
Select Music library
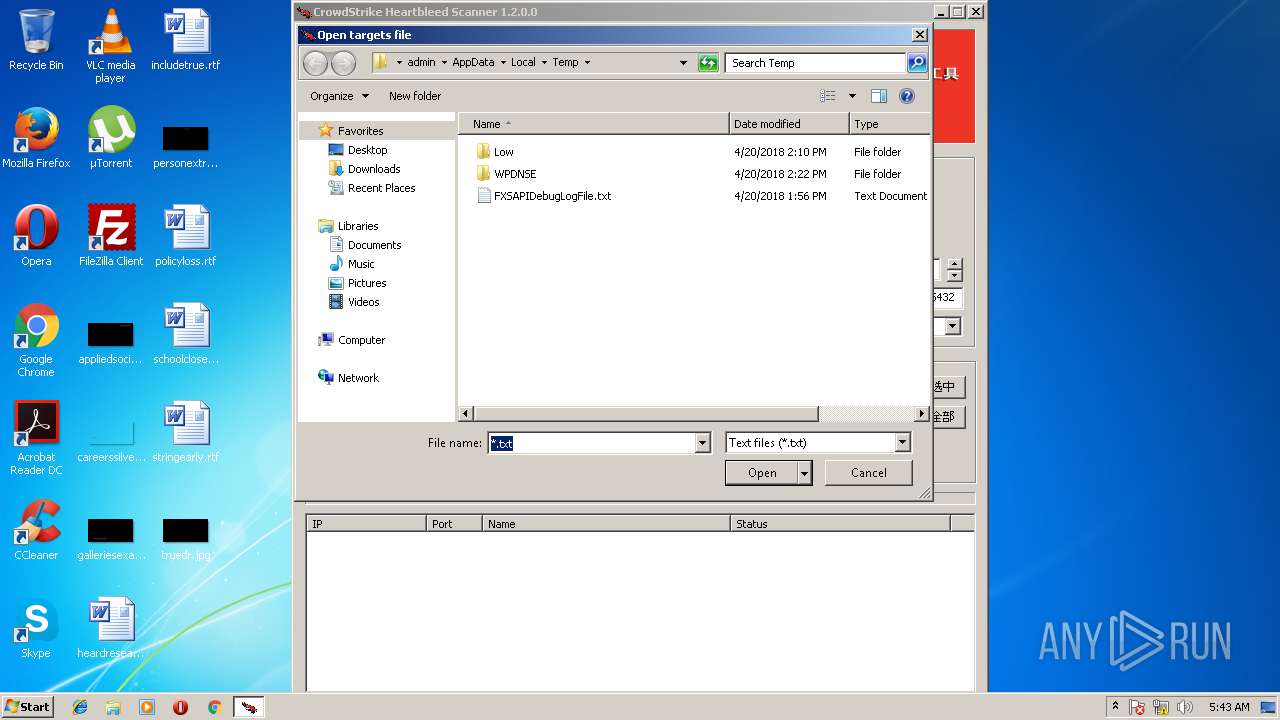click(x=361, y=264)
